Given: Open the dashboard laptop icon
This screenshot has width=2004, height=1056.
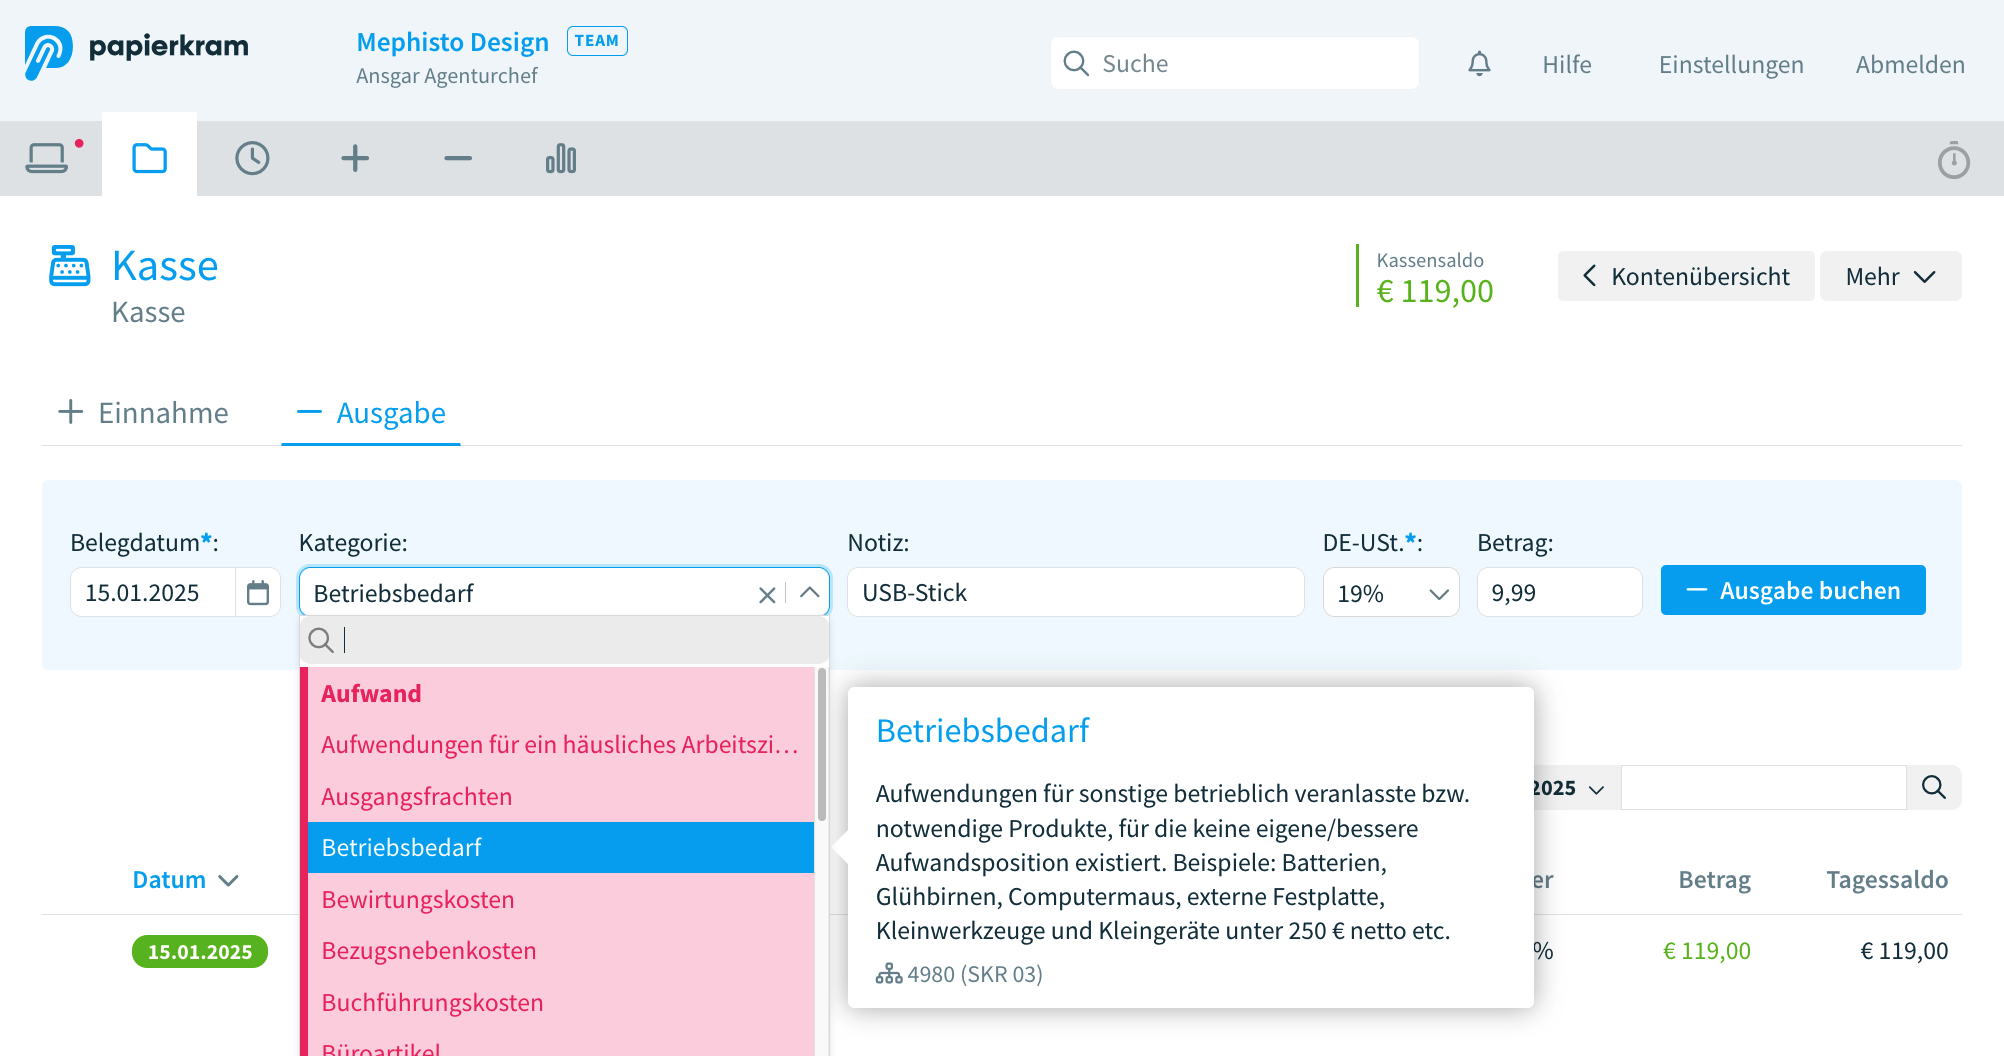Looking at the screenshot, I should pos(47,158).
